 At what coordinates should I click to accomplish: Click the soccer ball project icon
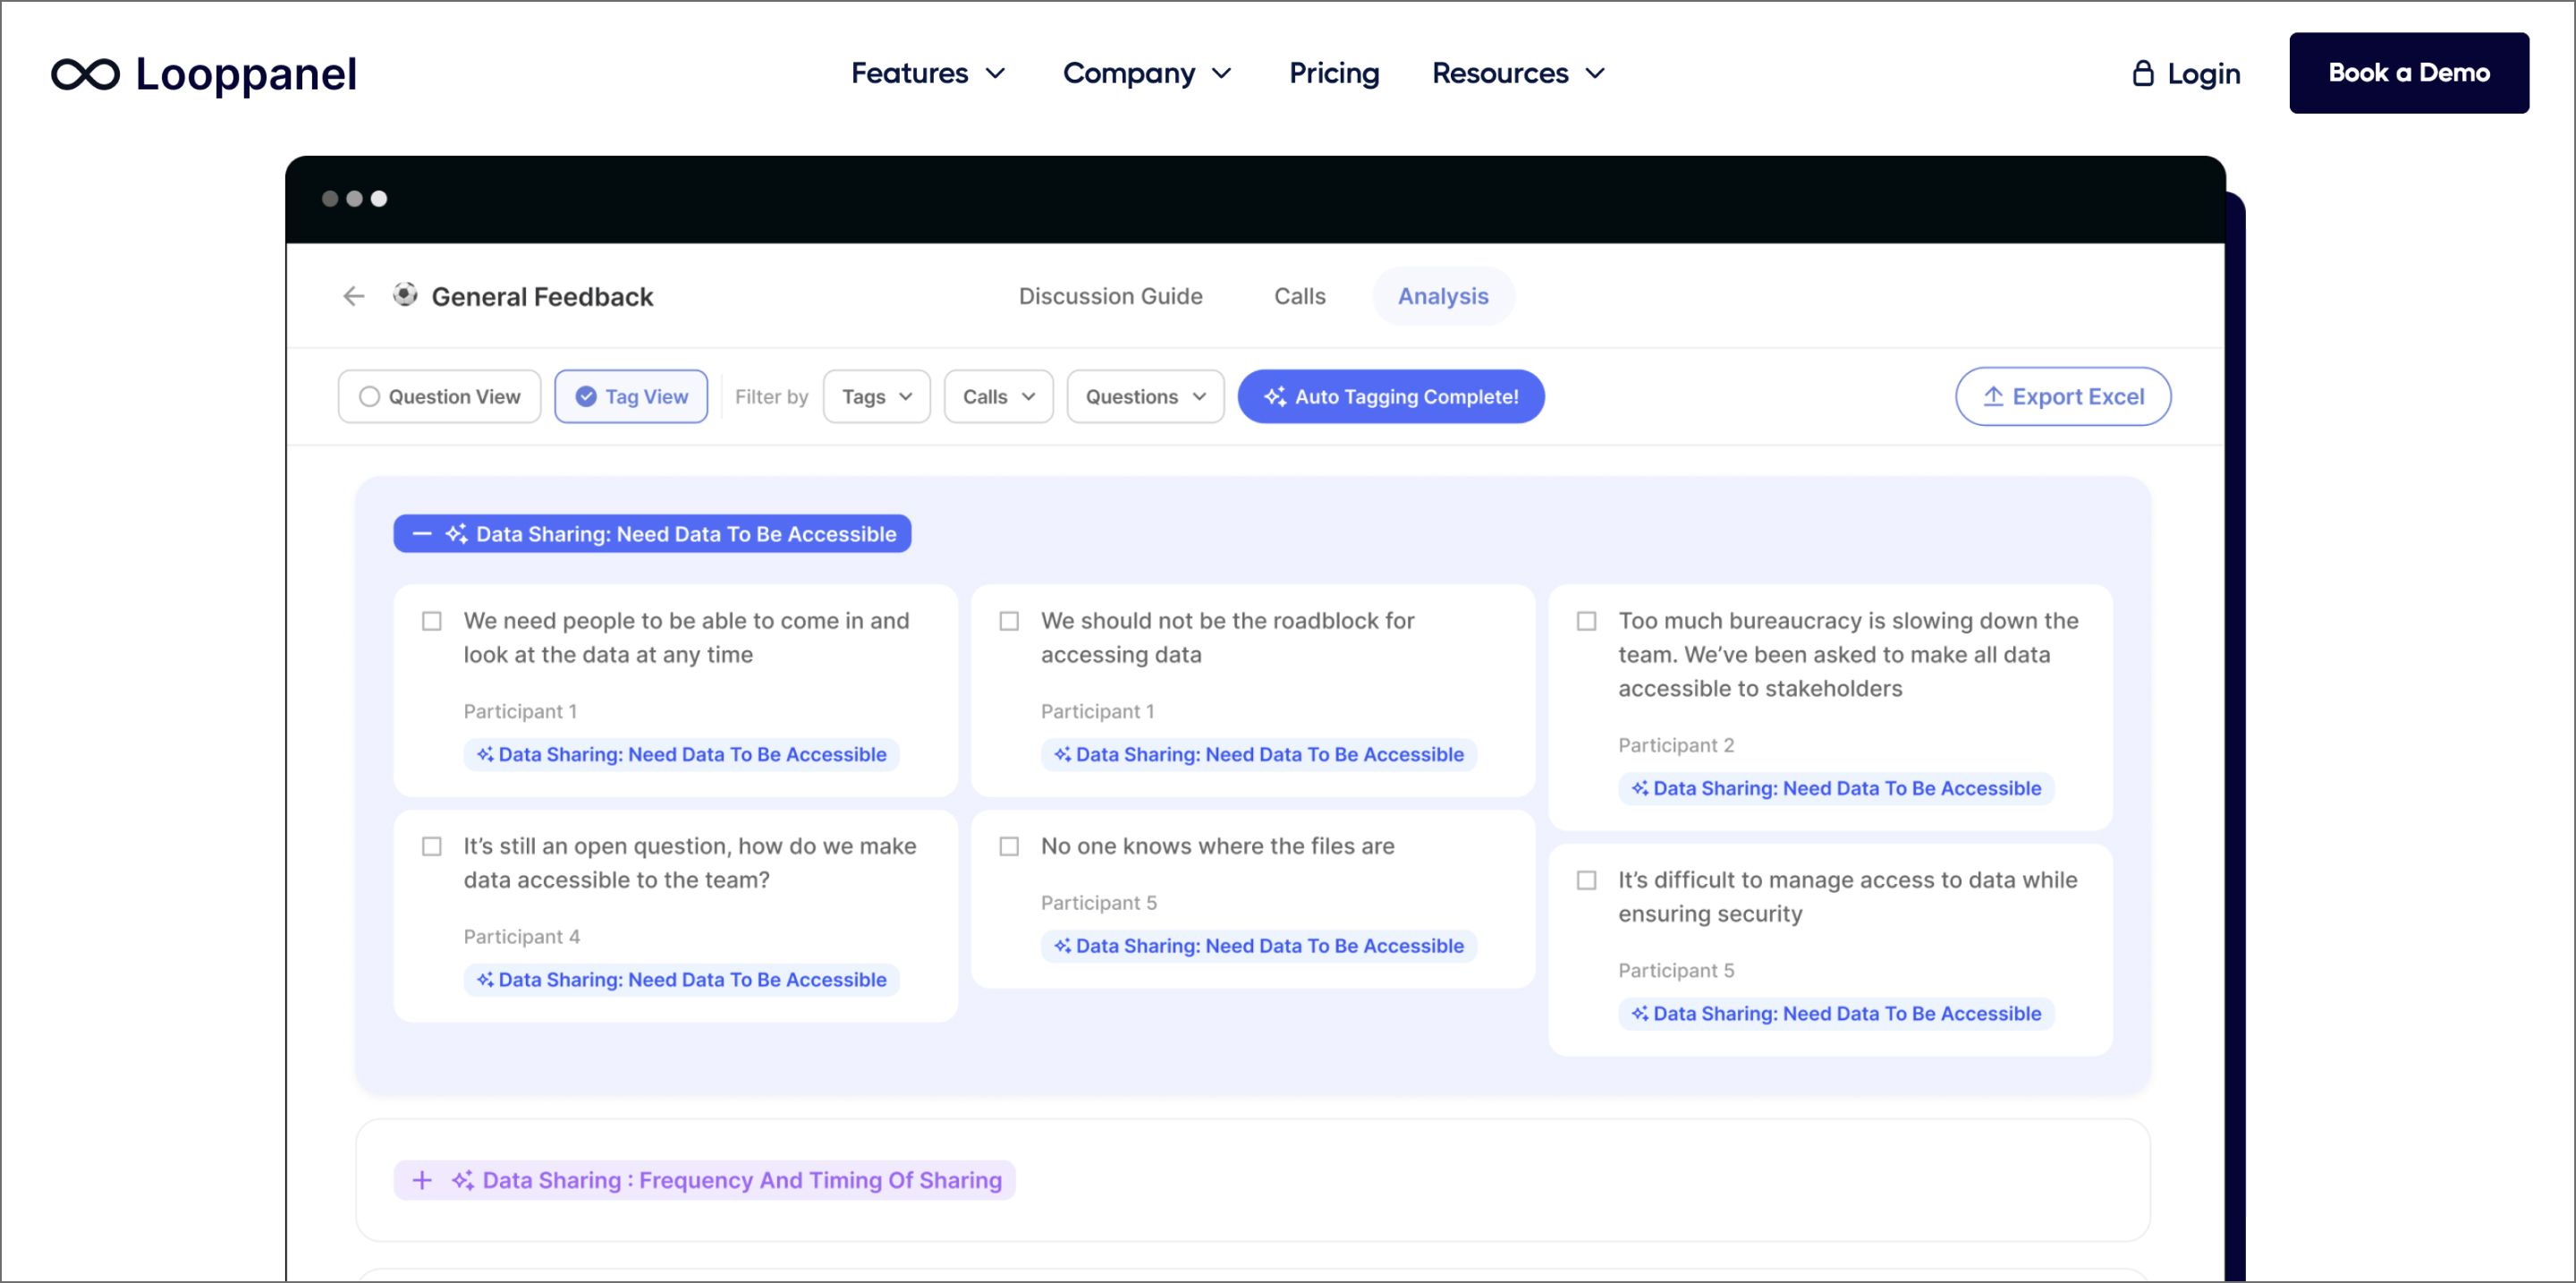click(405, 295)
